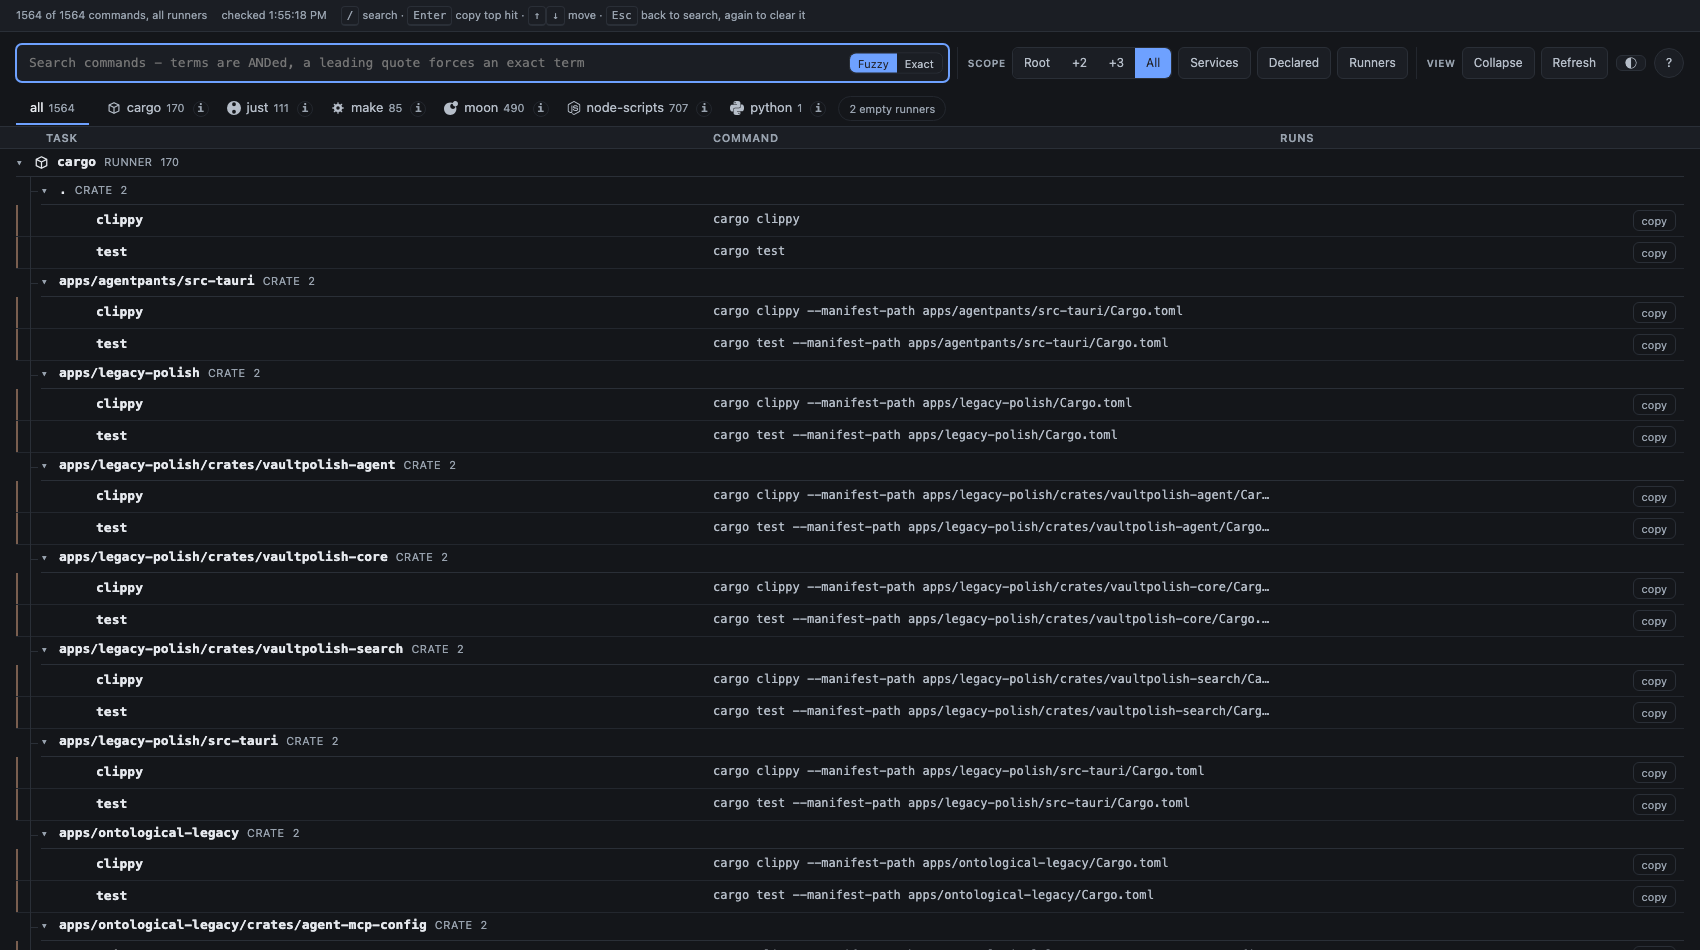Click the Services filter button
The image size is (1700, 950).
[1214, 63]
